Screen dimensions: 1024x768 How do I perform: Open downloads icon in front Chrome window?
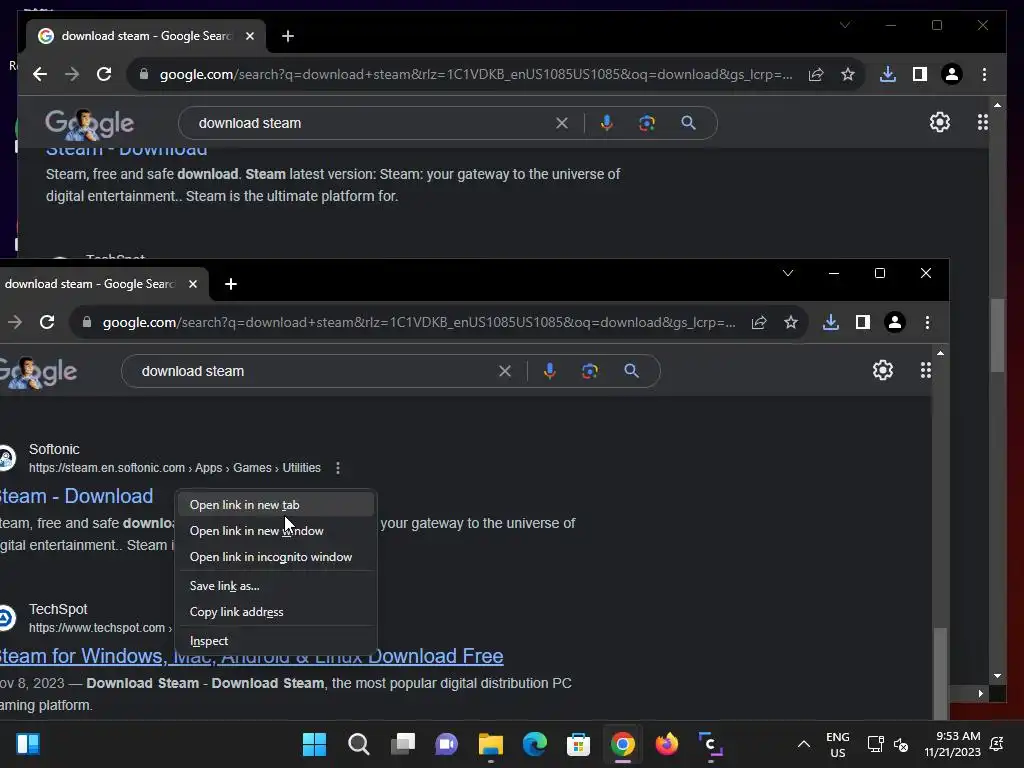point(831,322)
